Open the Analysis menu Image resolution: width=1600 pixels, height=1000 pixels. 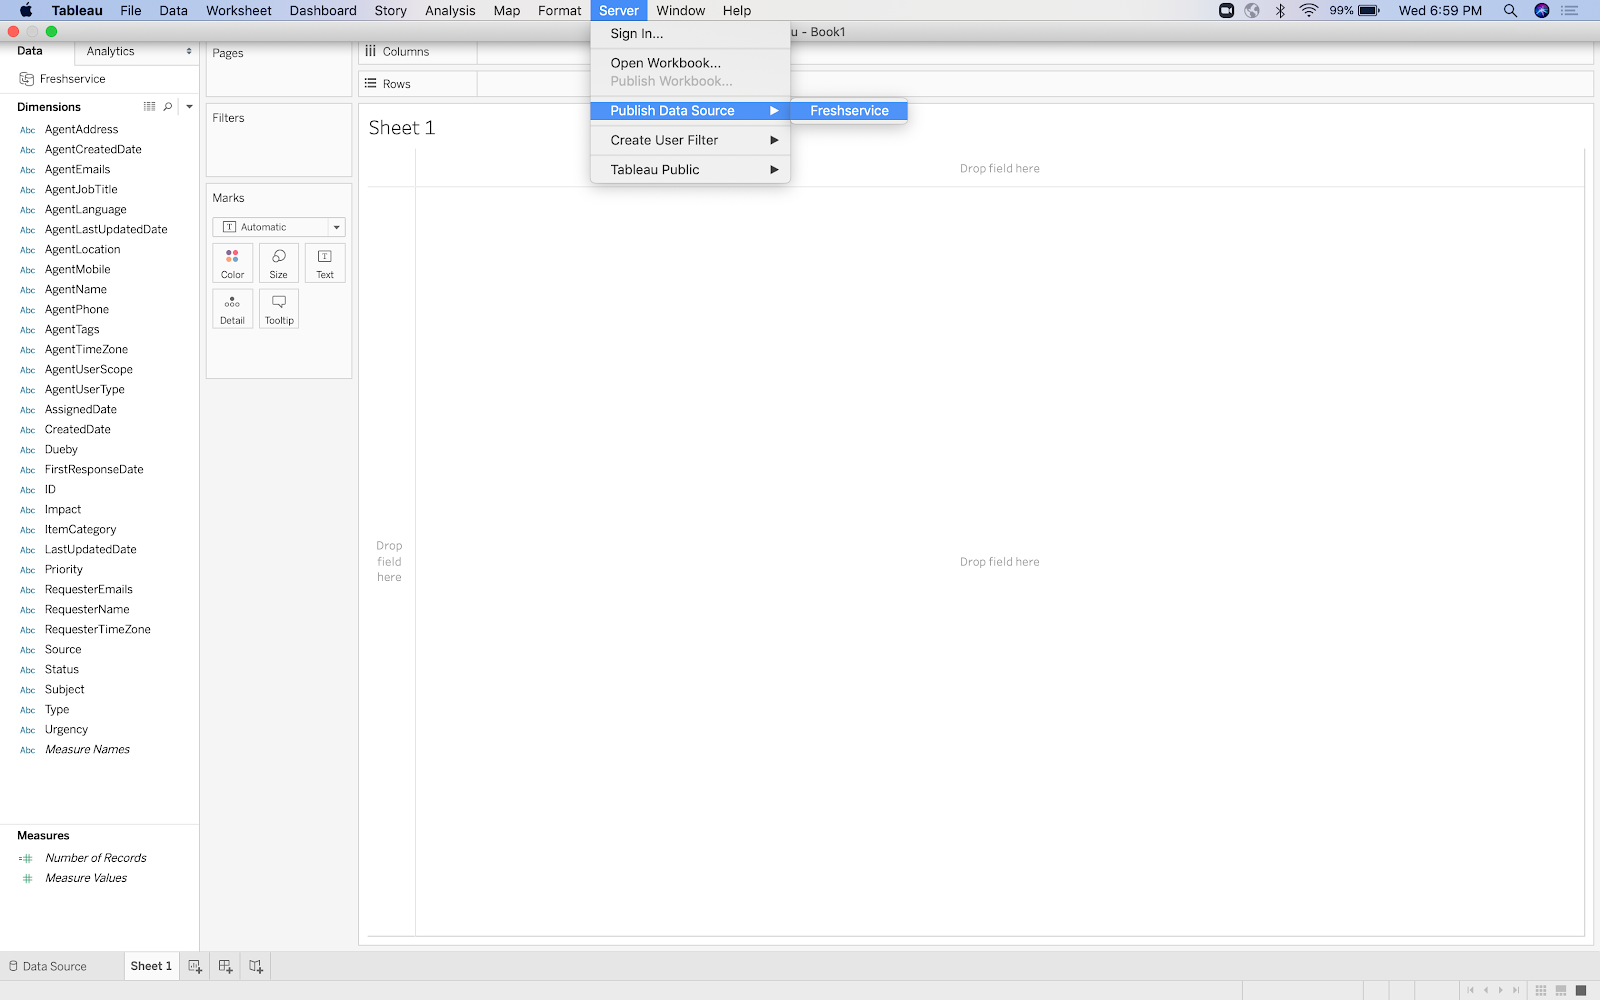click(x=450, y=10)
